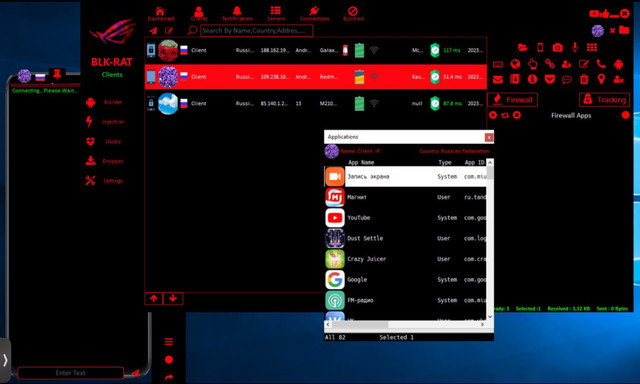
Task: Open the Blocked tab
Action: tap(353, 13)
